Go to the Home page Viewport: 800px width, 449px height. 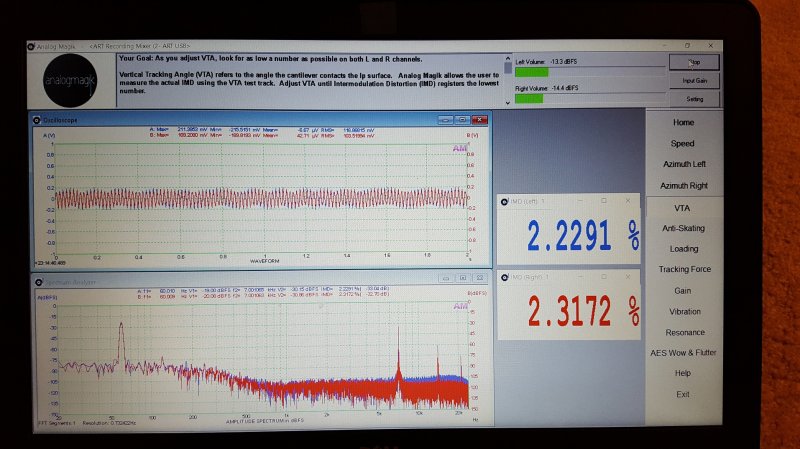click(x=683, y=122)
